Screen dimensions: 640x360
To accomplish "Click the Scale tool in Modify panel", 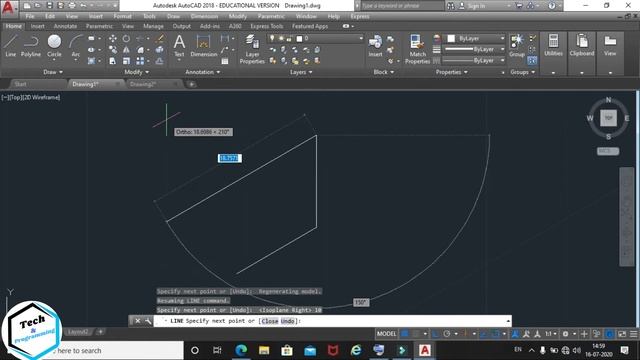I will coord(126,61).
